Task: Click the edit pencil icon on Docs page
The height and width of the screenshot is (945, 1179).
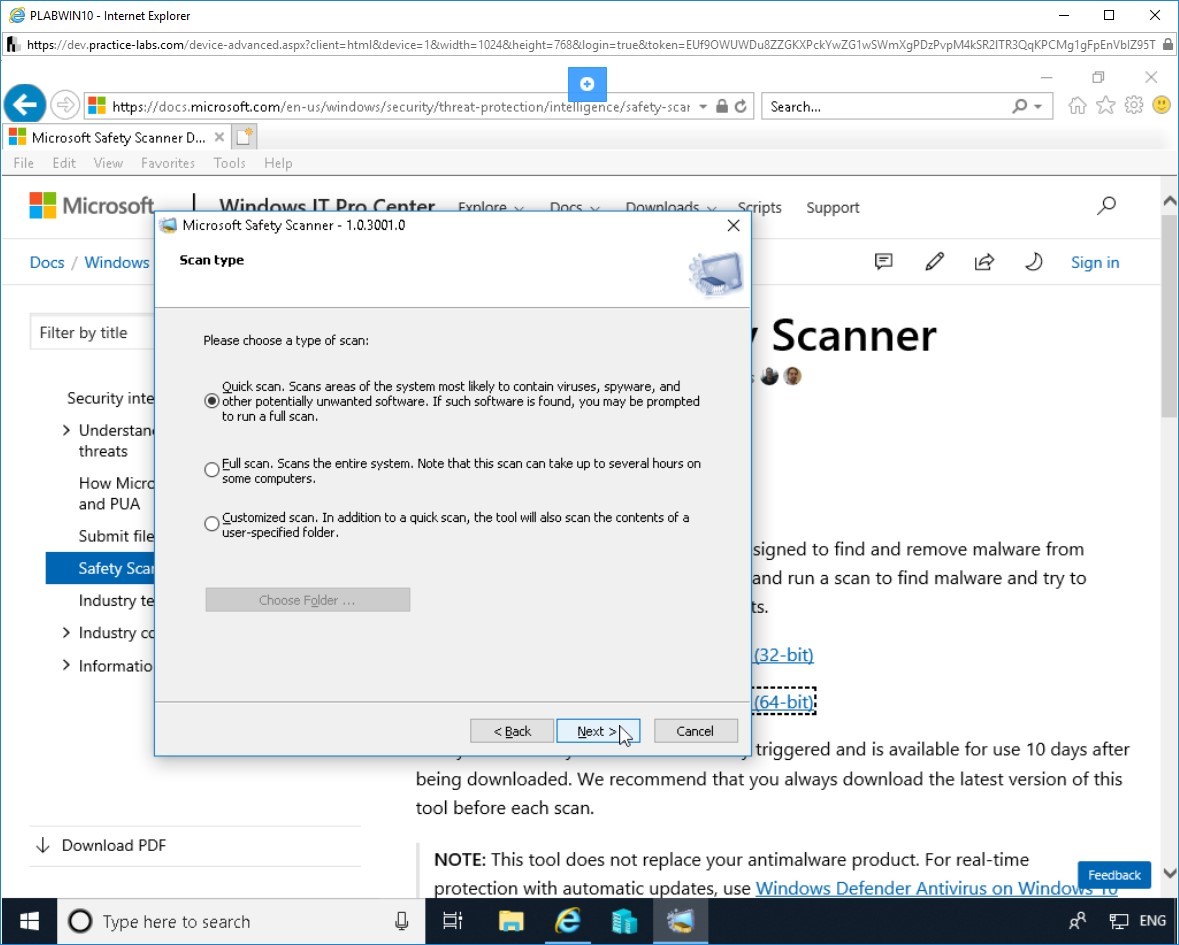Action: [934, 262]
